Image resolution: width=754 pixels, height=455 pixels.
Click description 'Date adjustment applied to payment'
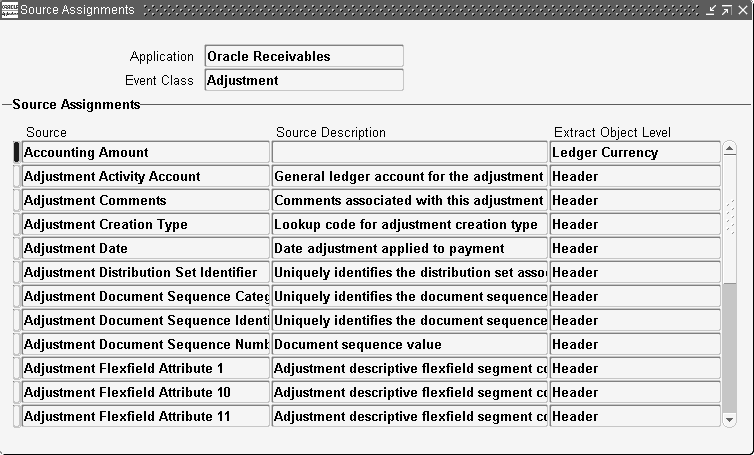coord(410,248)
